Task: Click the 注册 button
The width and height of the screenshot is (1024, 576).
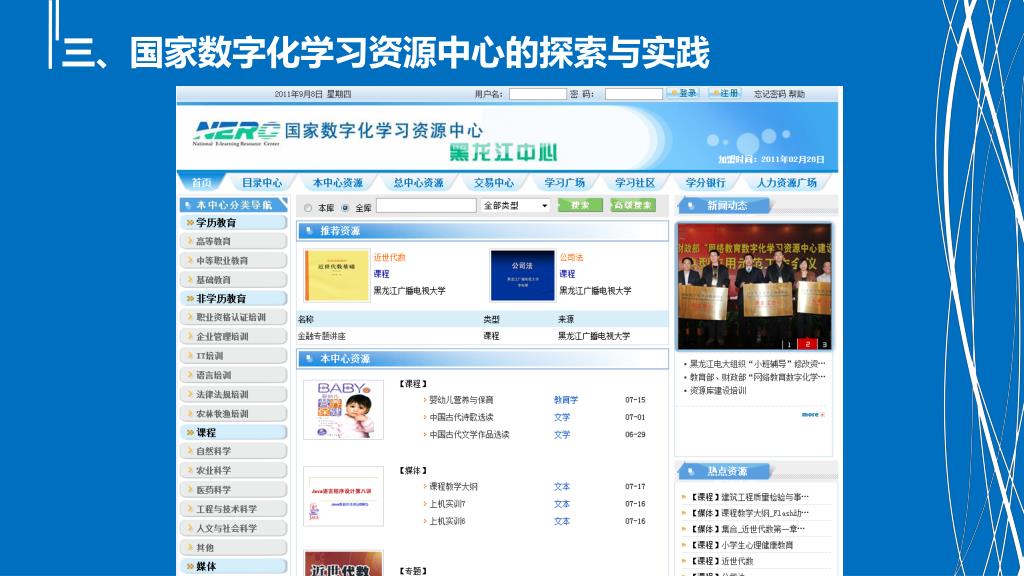Action: tap(725, 93)
